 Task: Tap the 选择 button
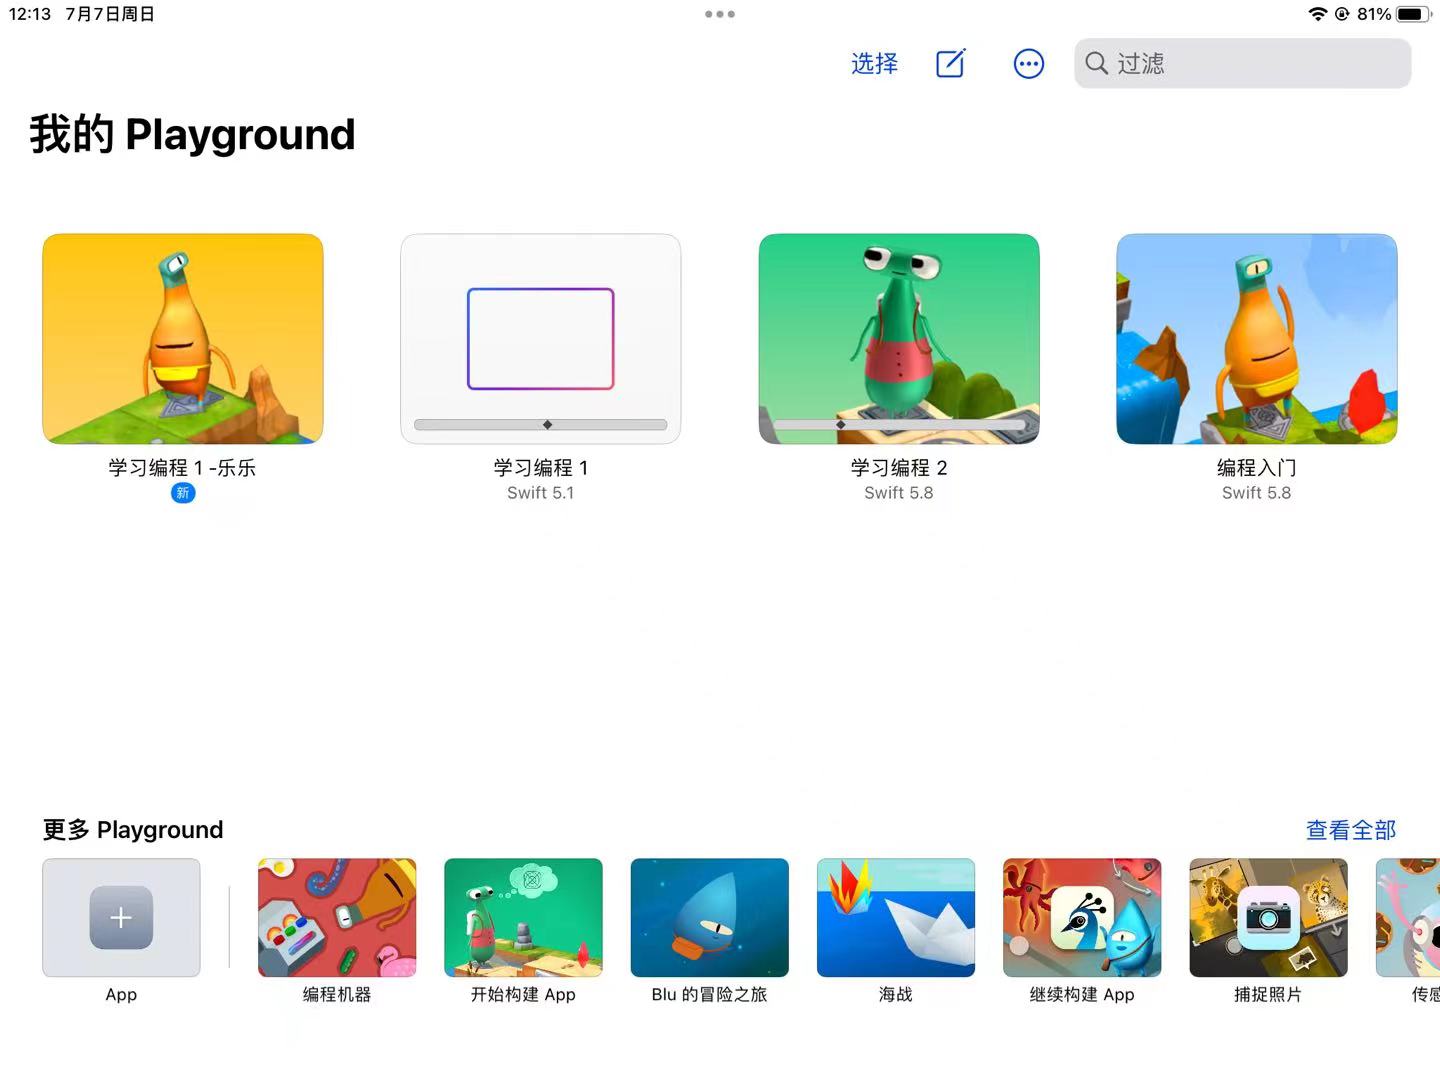coord(874,64)
